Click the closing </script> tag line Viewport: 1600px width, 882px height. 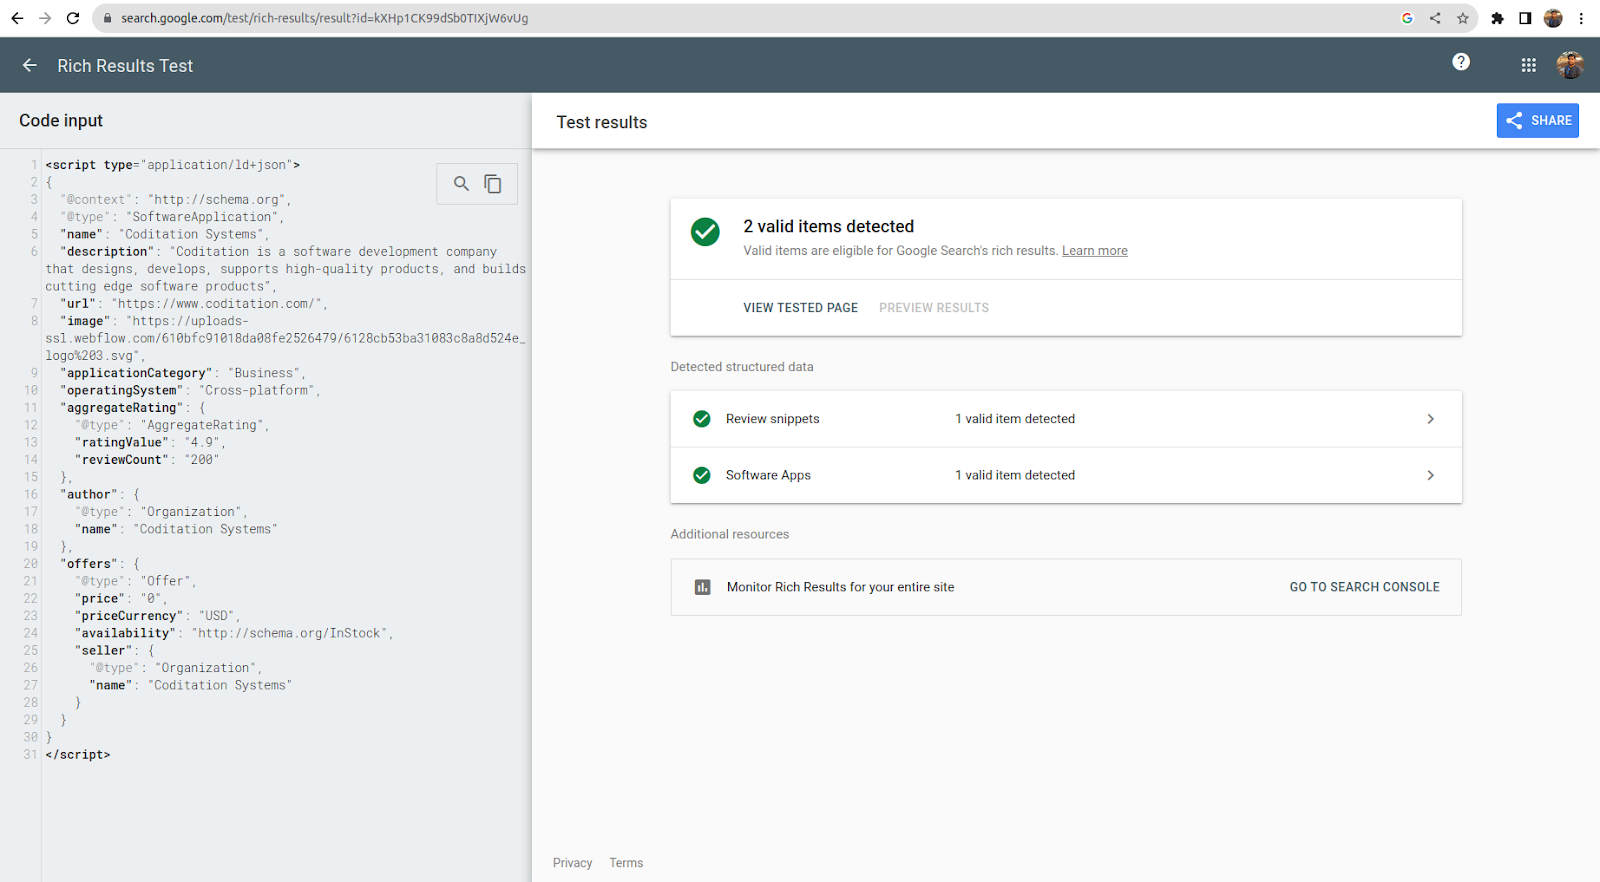(x=78, y=755)
